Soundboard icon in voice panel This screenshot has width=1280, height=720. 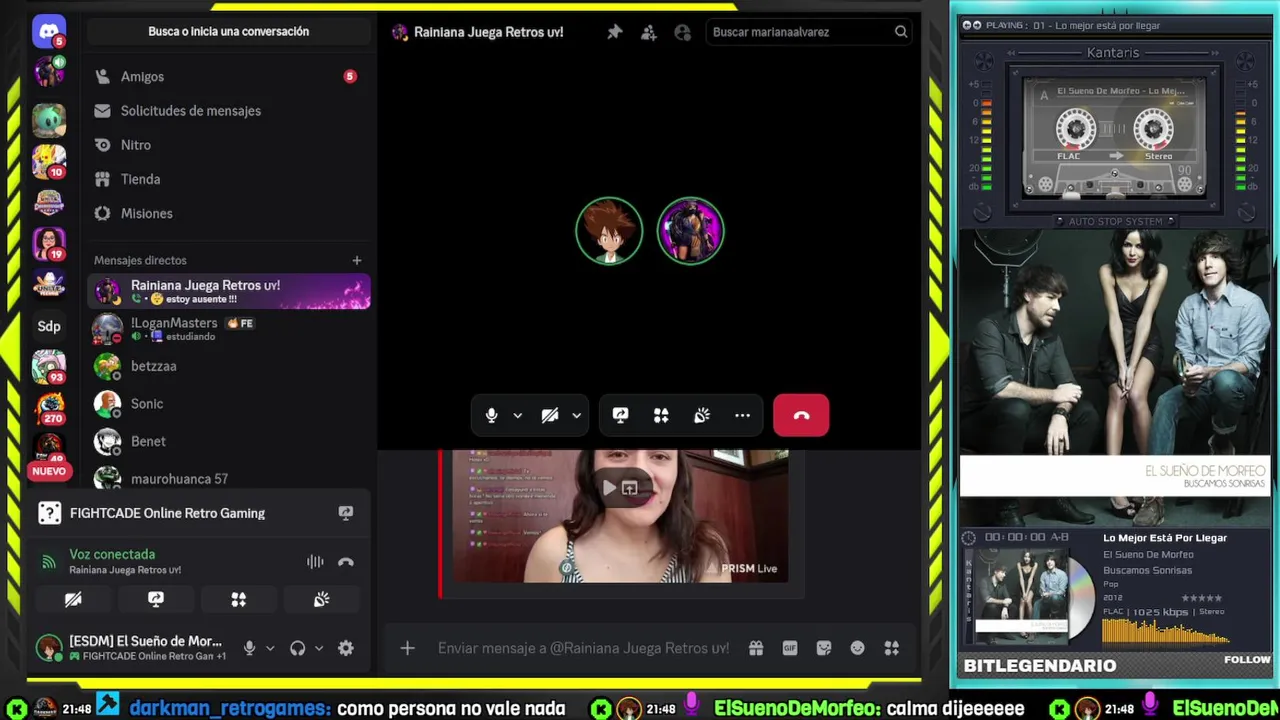[x=321, y=599]
